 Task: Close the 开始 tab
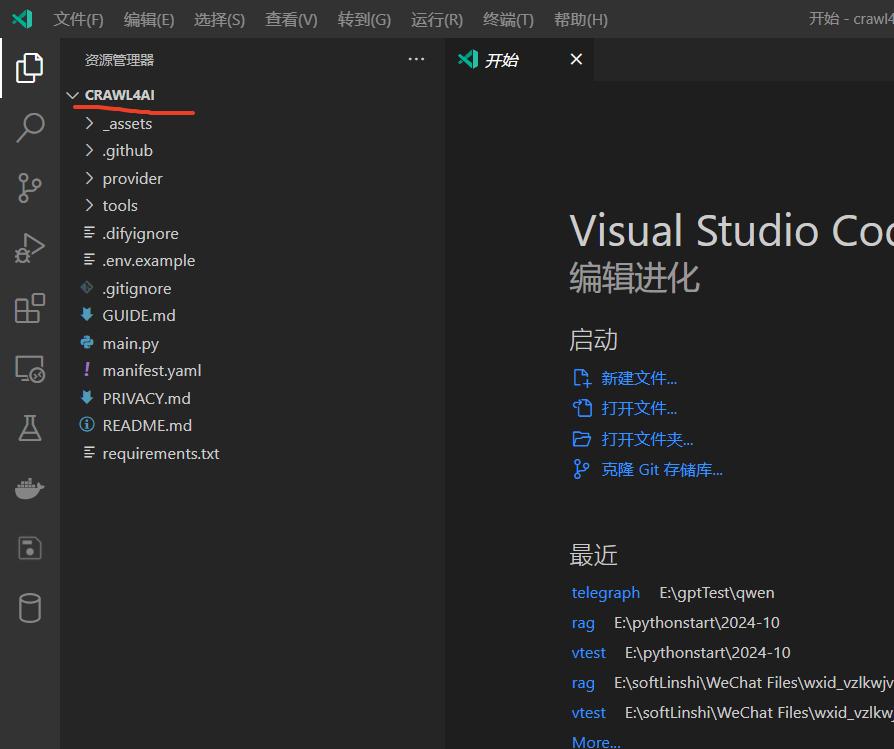tap(576, 59)
